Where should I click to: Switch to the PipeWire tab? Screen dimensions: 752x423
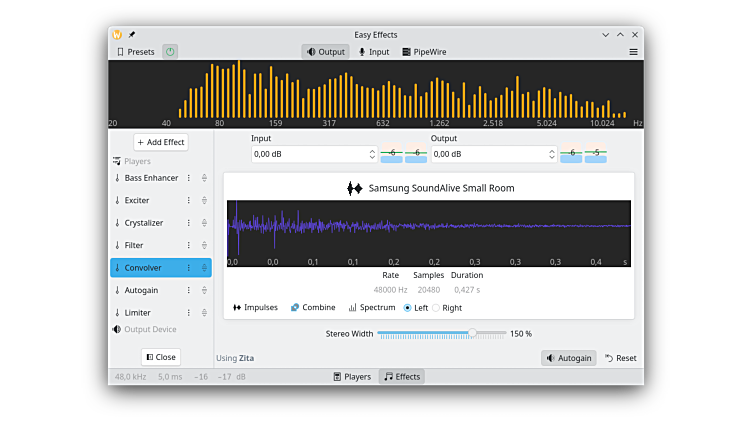pyautogui.click(x=426, y=52)
